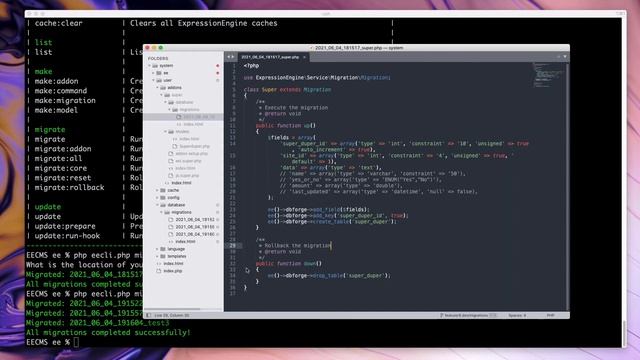
Task: Click file icon of index.php in sidebar
Action: (x=159, y=271)
